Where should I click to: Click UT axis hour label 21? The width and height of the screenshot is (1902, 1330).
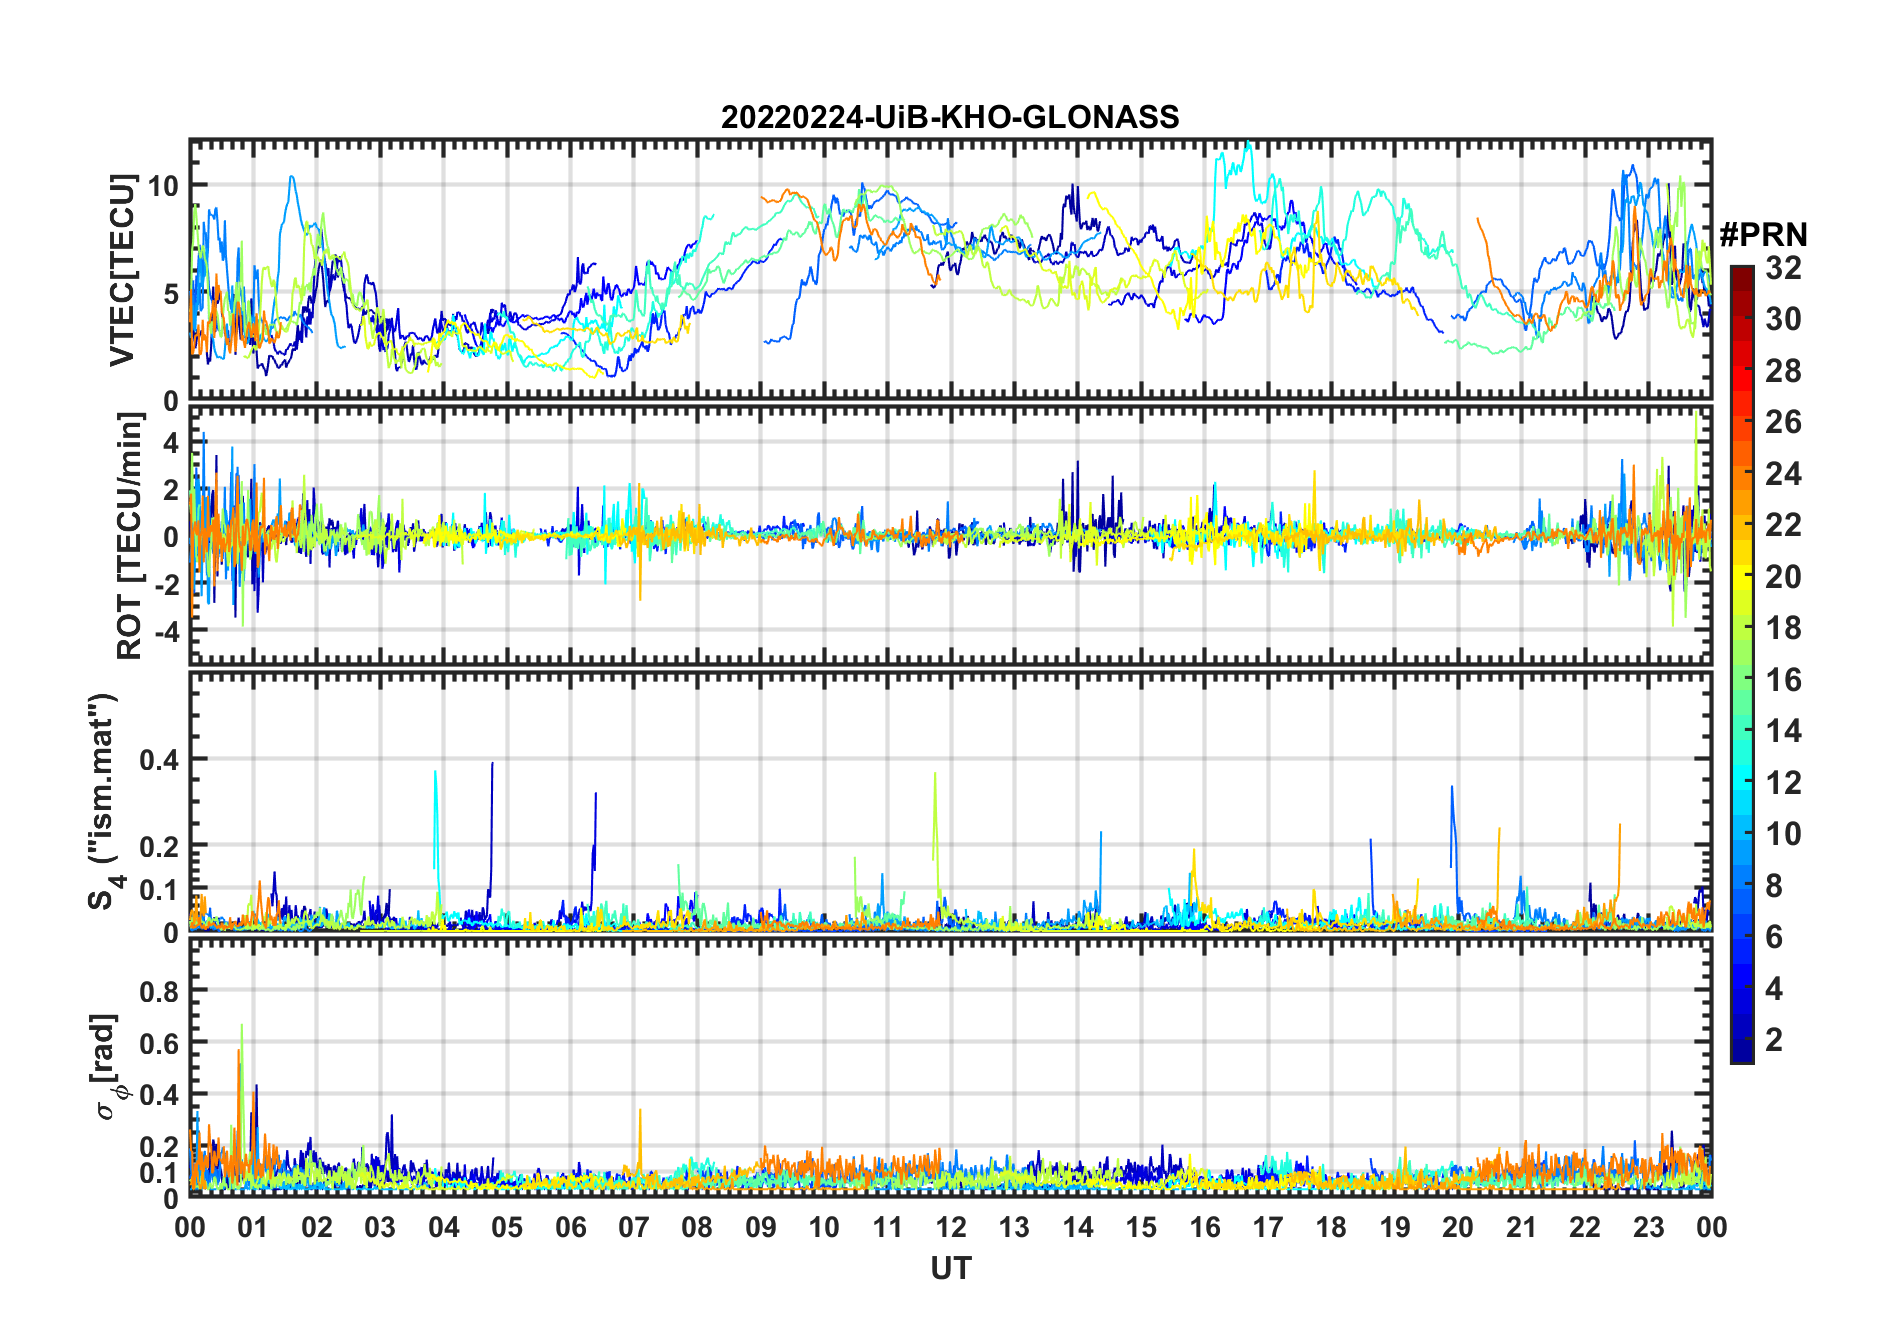(1522, 1227)
